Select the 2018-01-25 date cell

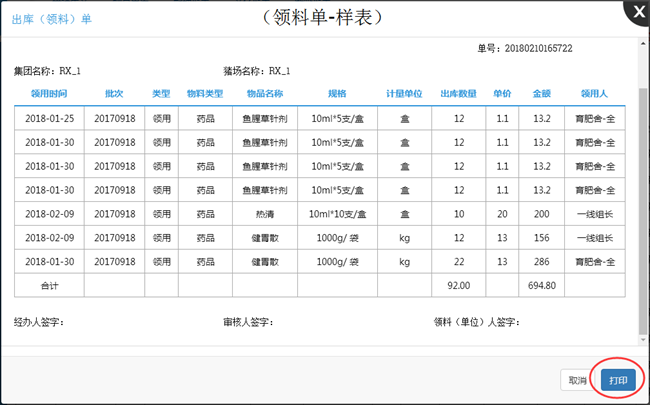[49, 118]
